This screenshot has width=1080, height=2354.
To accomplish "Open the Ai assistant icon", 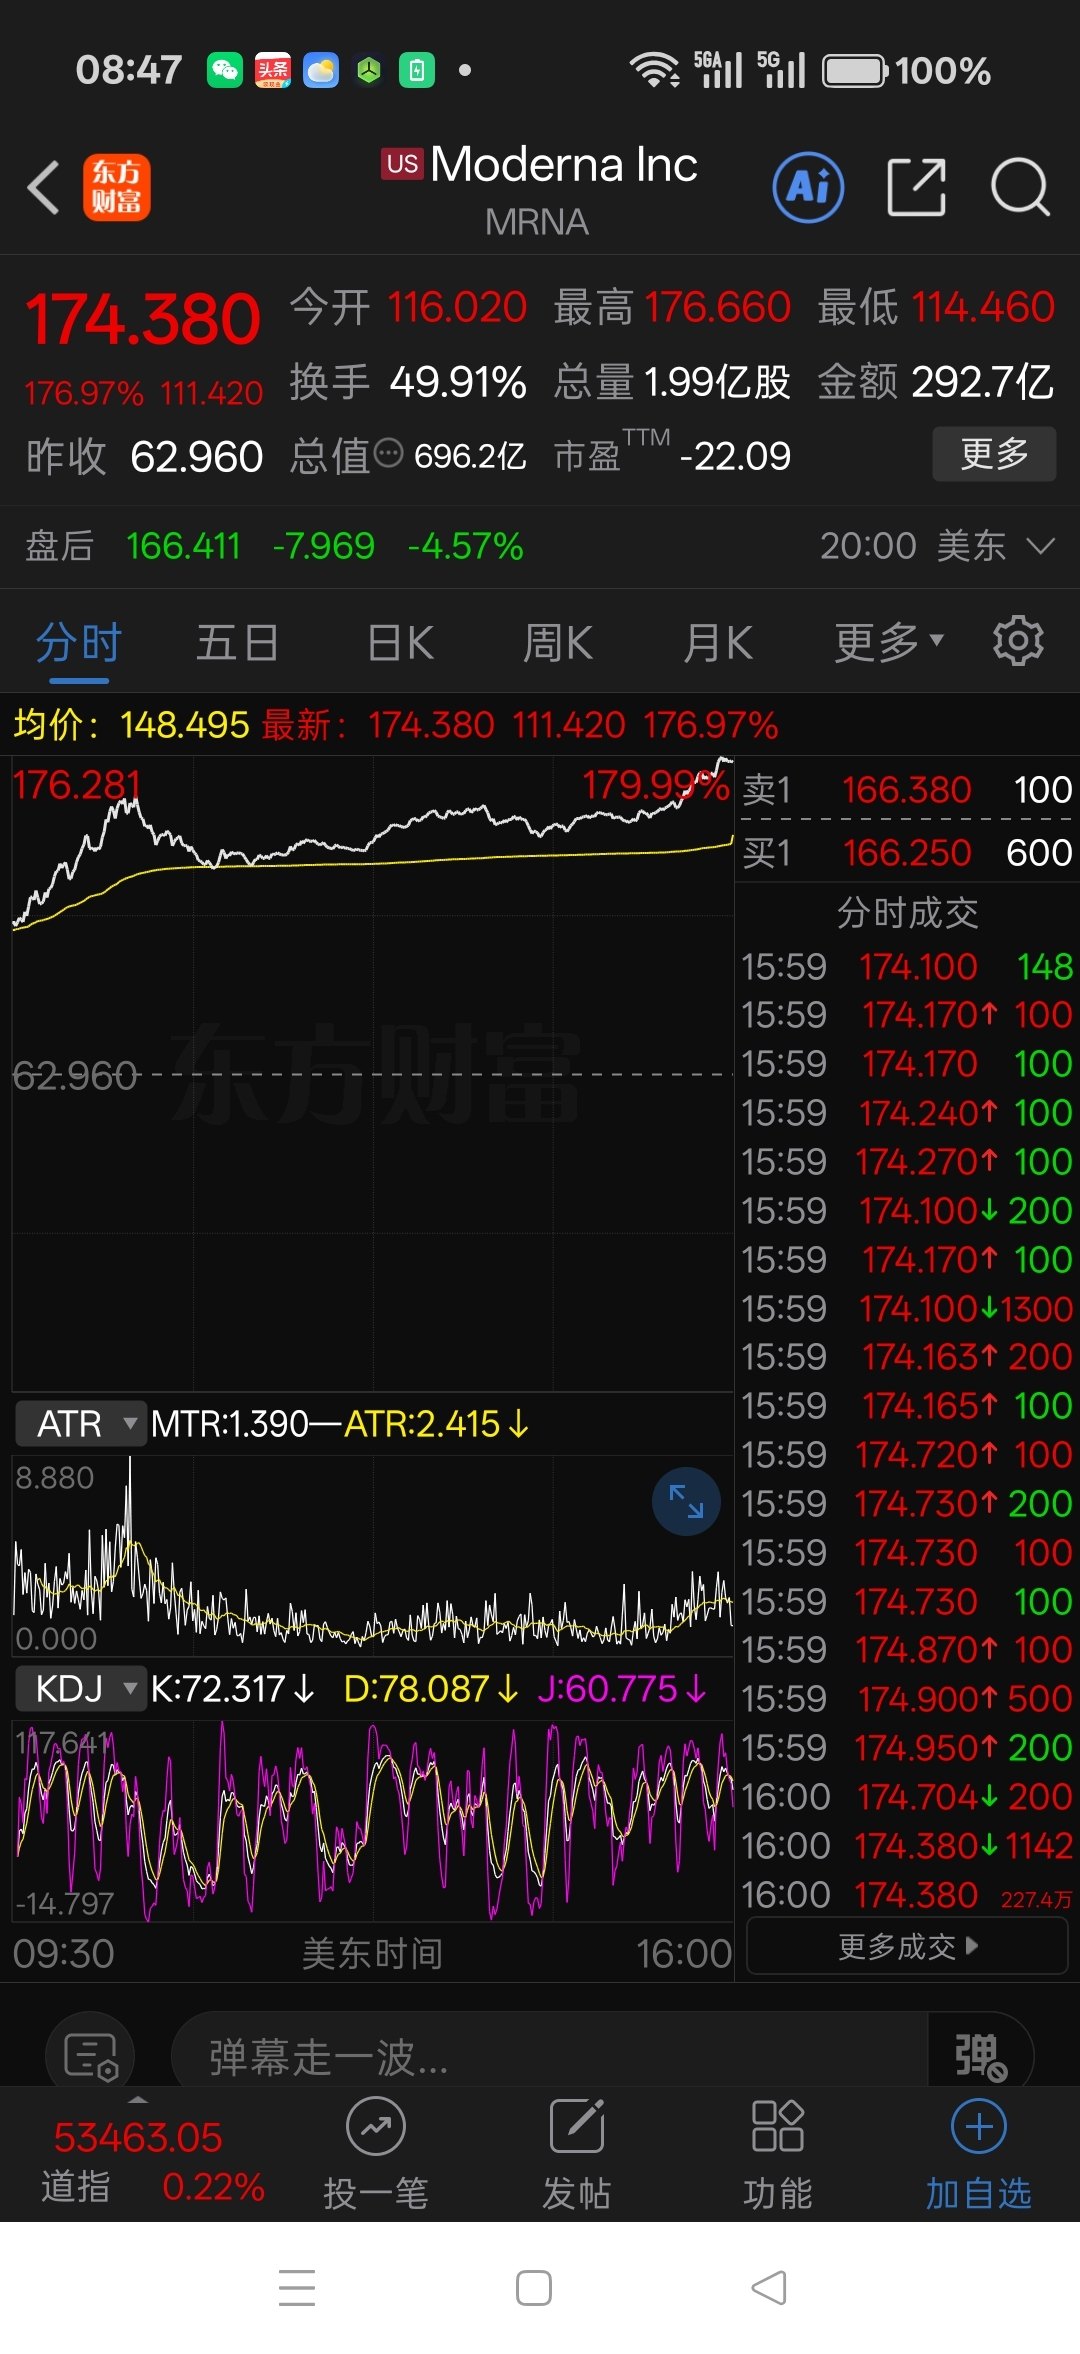I will (808, 187).
